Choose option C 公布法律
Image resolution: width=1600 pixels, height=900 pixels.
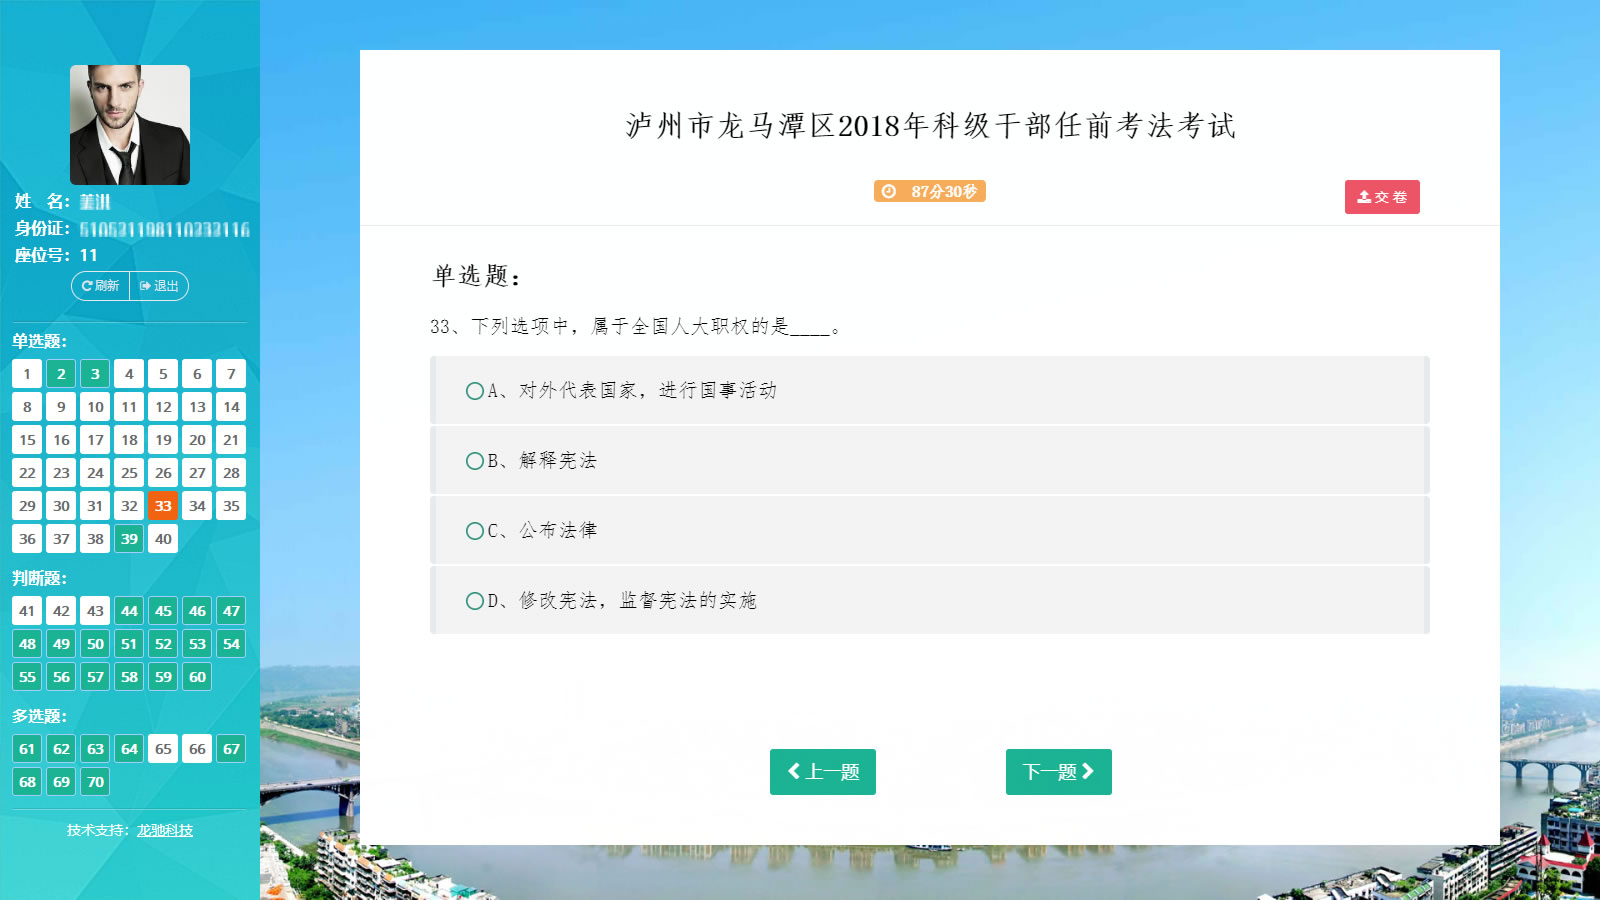(x=475, y=531)
